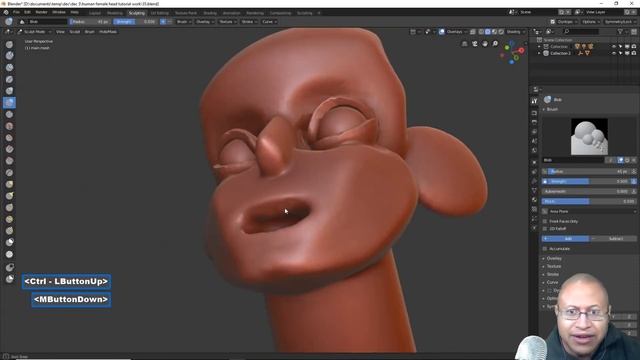Select the Mask brush tool
The width and height of the screenshot is (640, 360).
point(9,242)
